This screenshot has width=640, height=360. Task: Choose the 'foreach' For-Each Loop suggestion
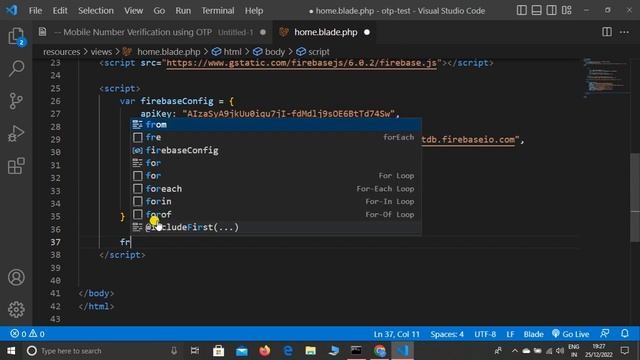pyautogui.click(x=276, y=189)
